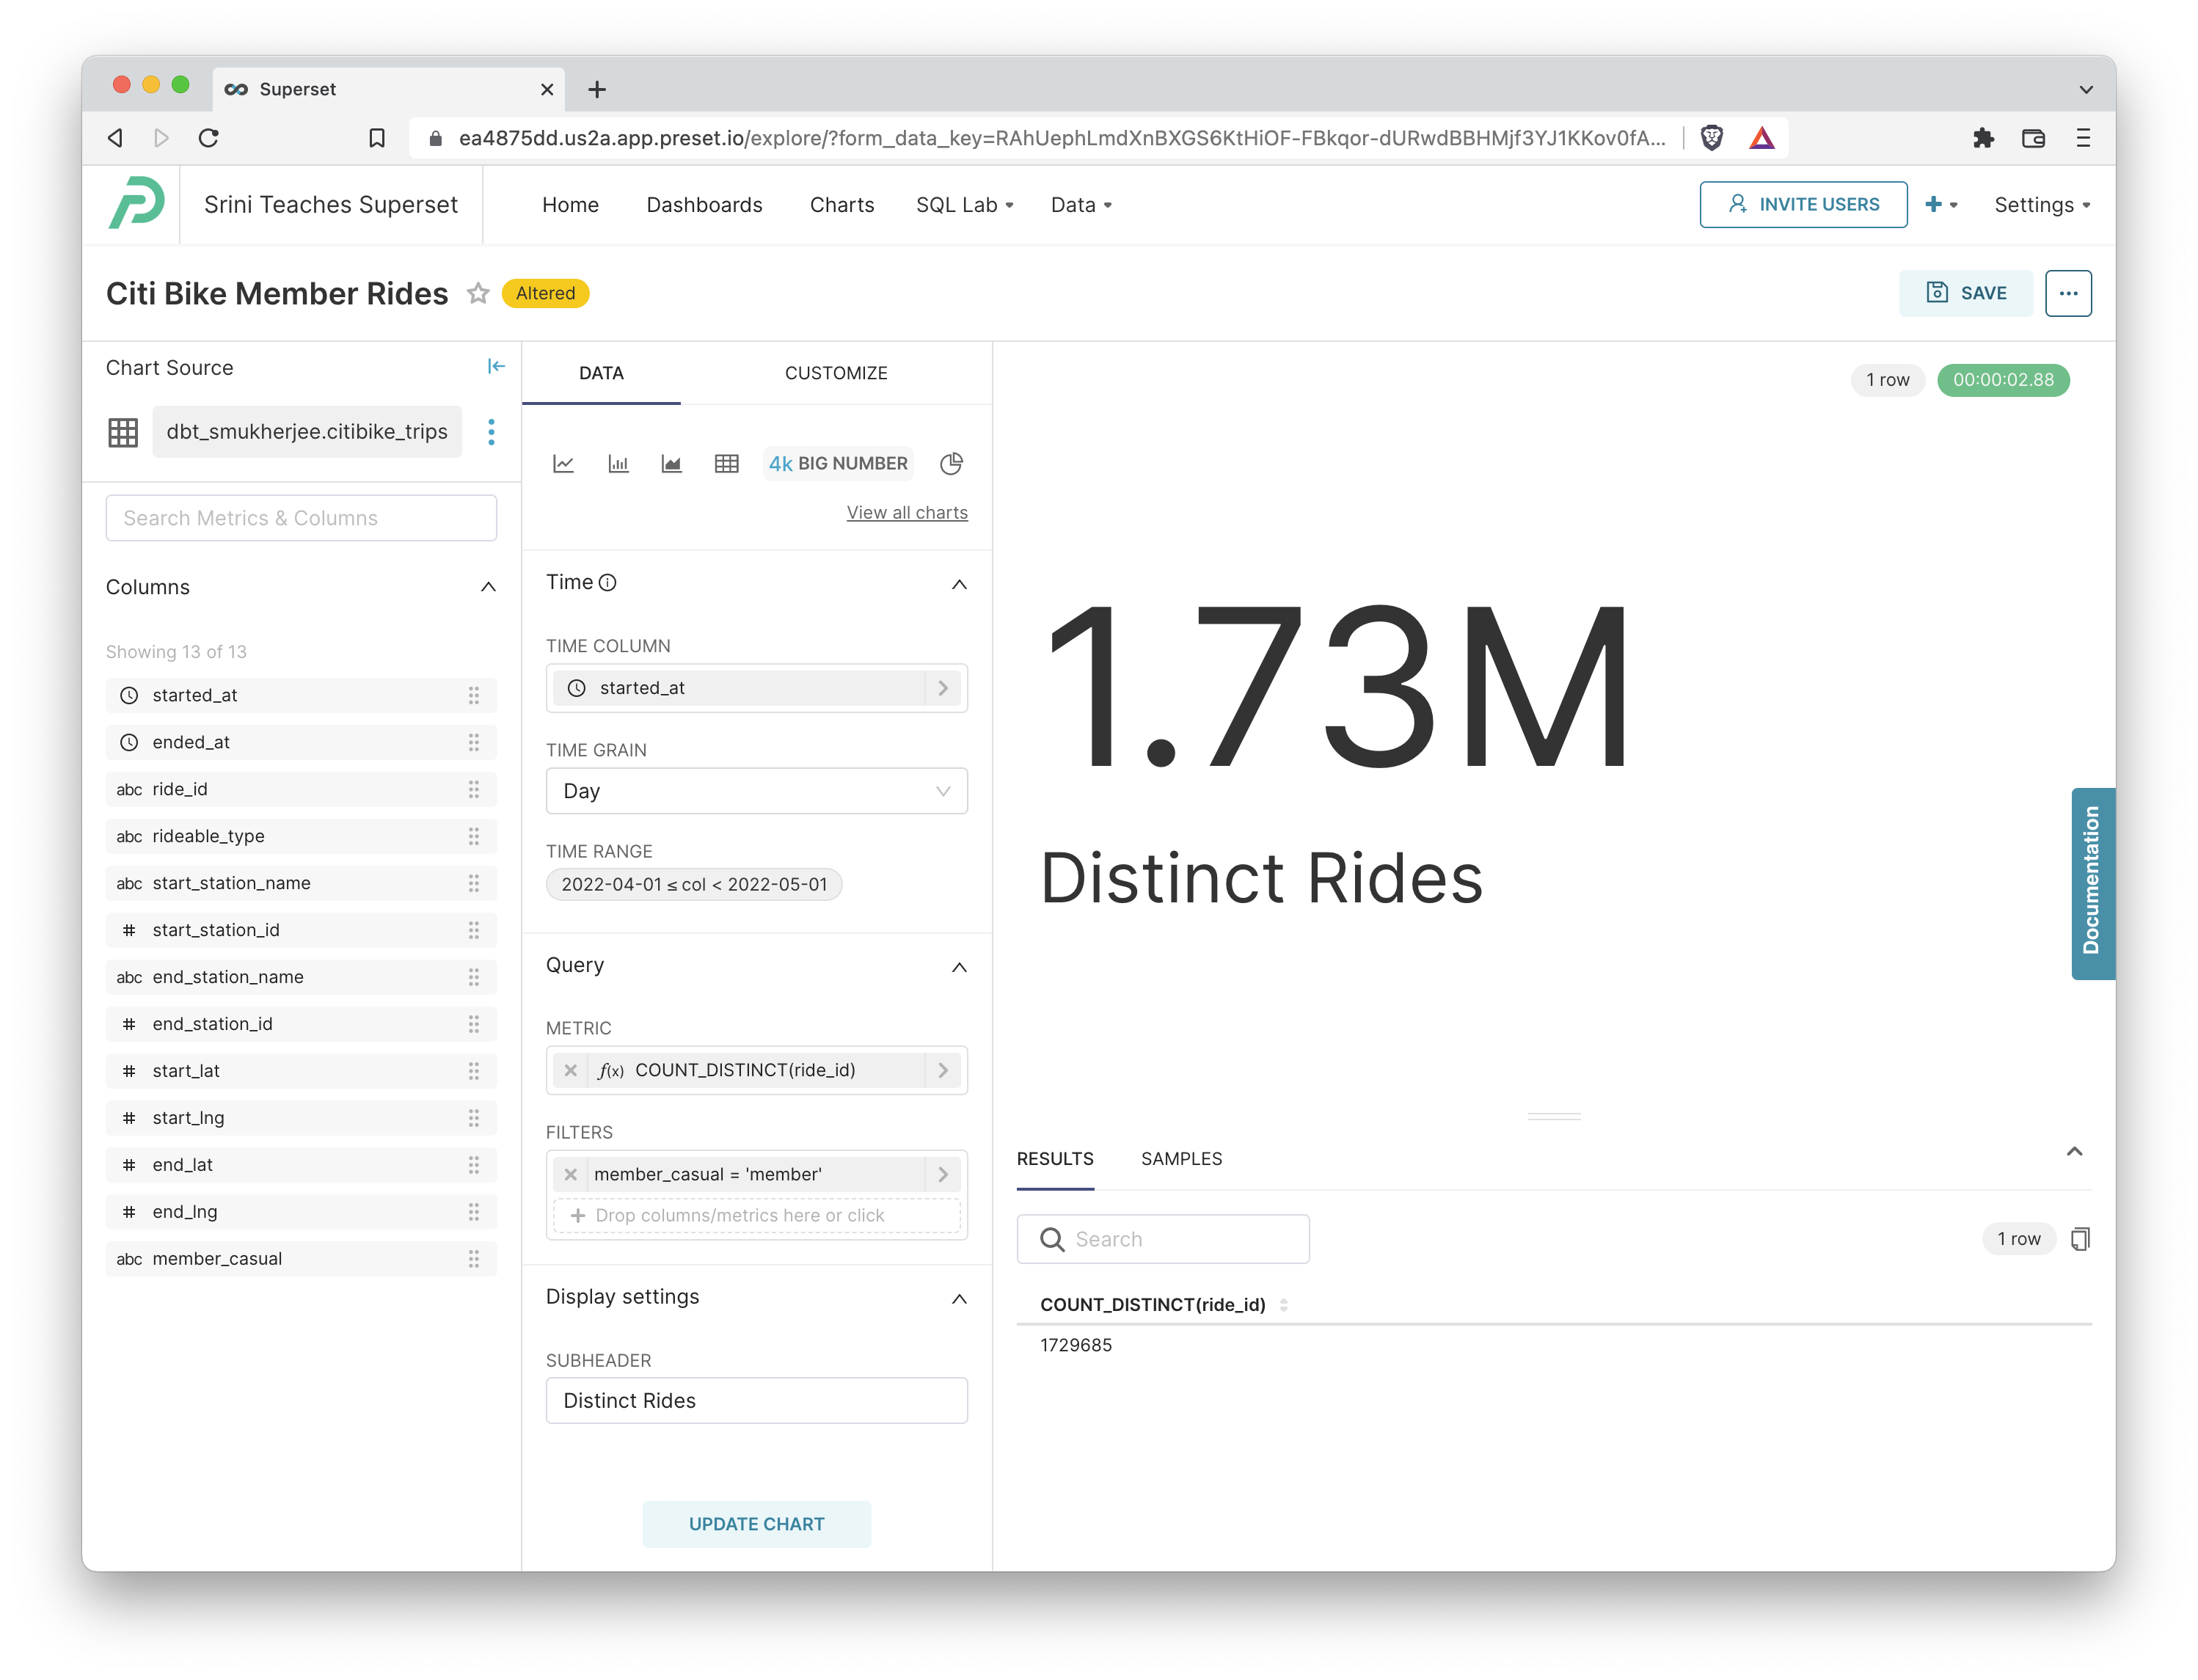Switch to the CUSTOMIZE tab
This screenshot has width=2198, height=1680.
coord(836,373)
